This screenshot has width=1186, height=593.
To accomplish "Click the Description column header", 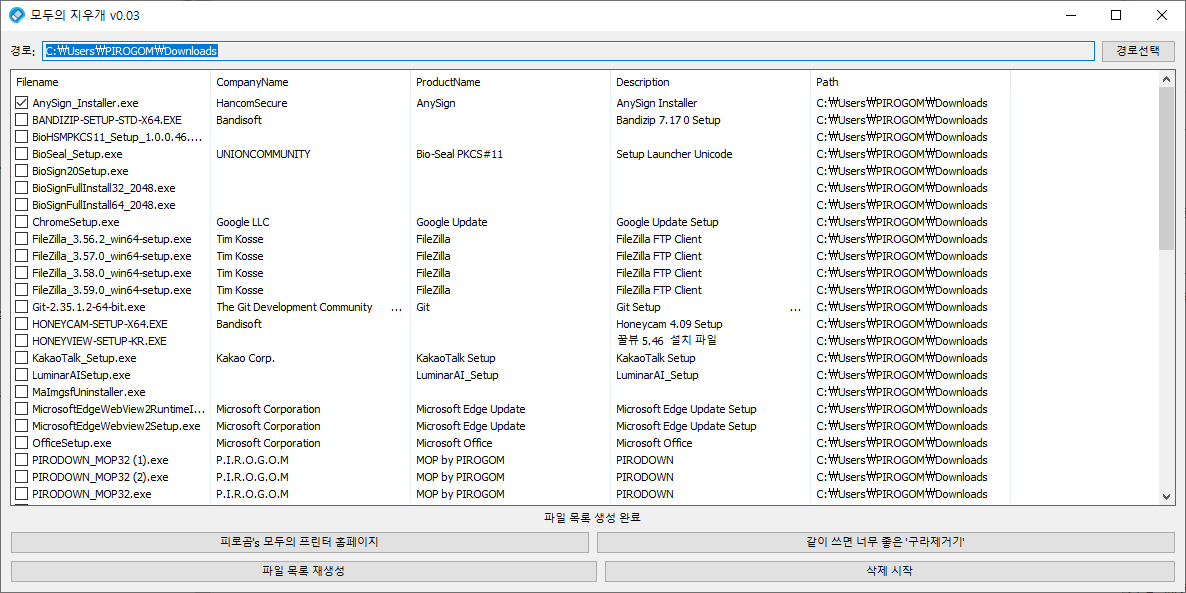I will coord(710,82).
